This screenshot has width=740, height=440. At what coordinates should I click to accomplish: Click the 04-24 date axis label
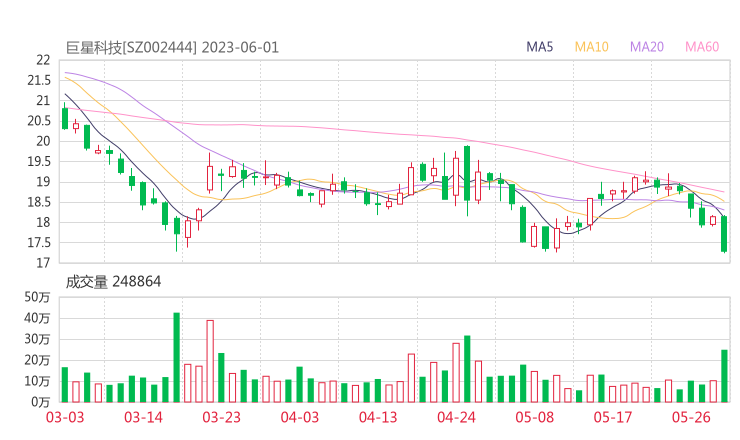tap(456, 417)
